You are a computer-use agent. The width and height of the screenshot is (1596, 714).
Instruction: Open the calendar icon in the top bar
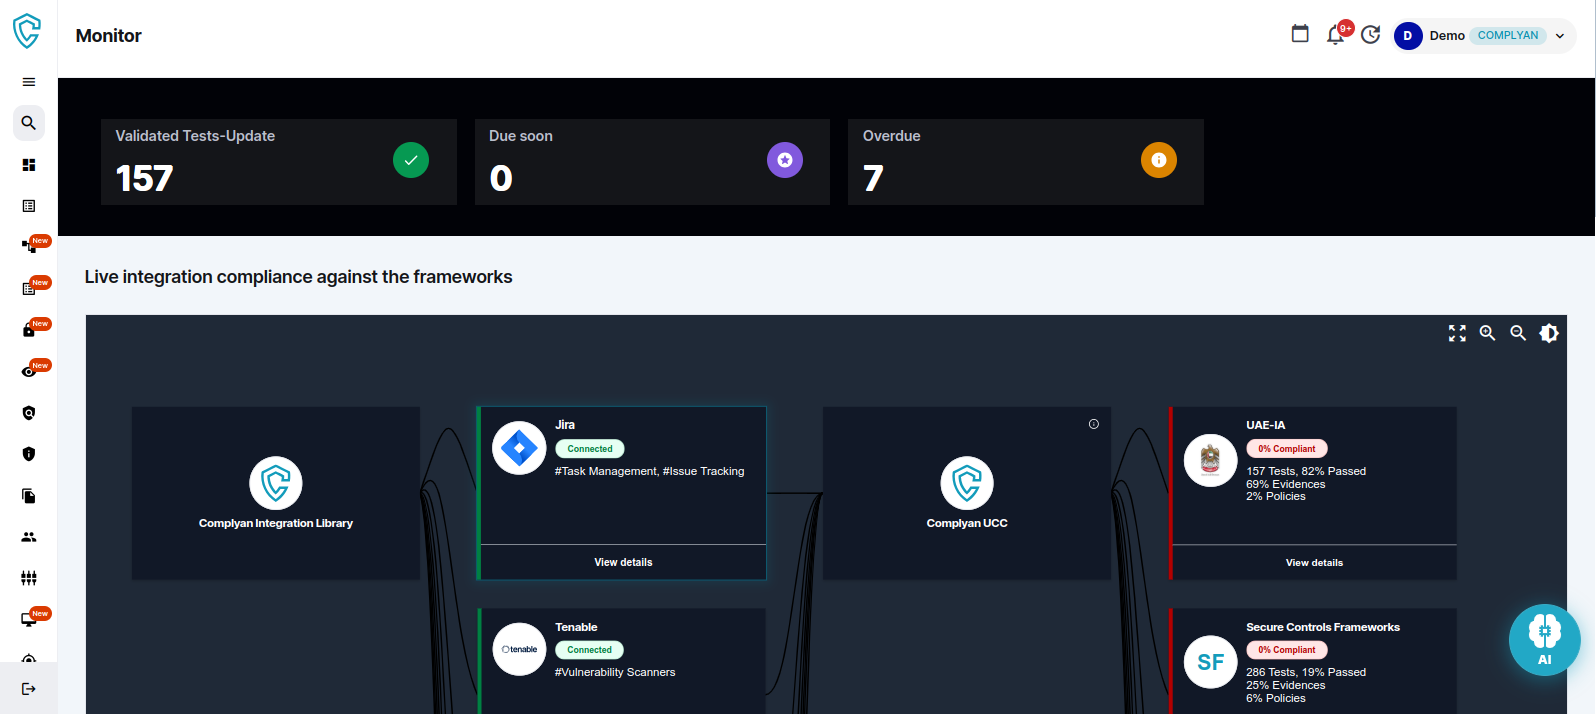point(1300,34)
